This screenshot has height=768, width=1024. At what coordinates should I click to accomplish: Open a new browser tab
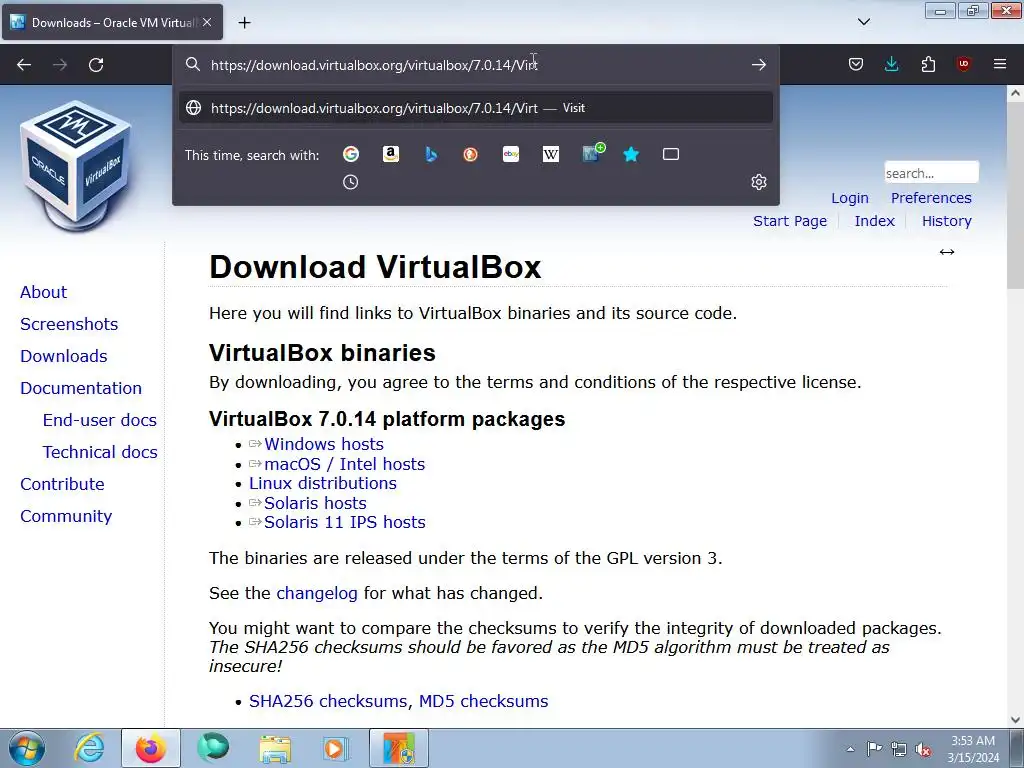click(244, 23)
